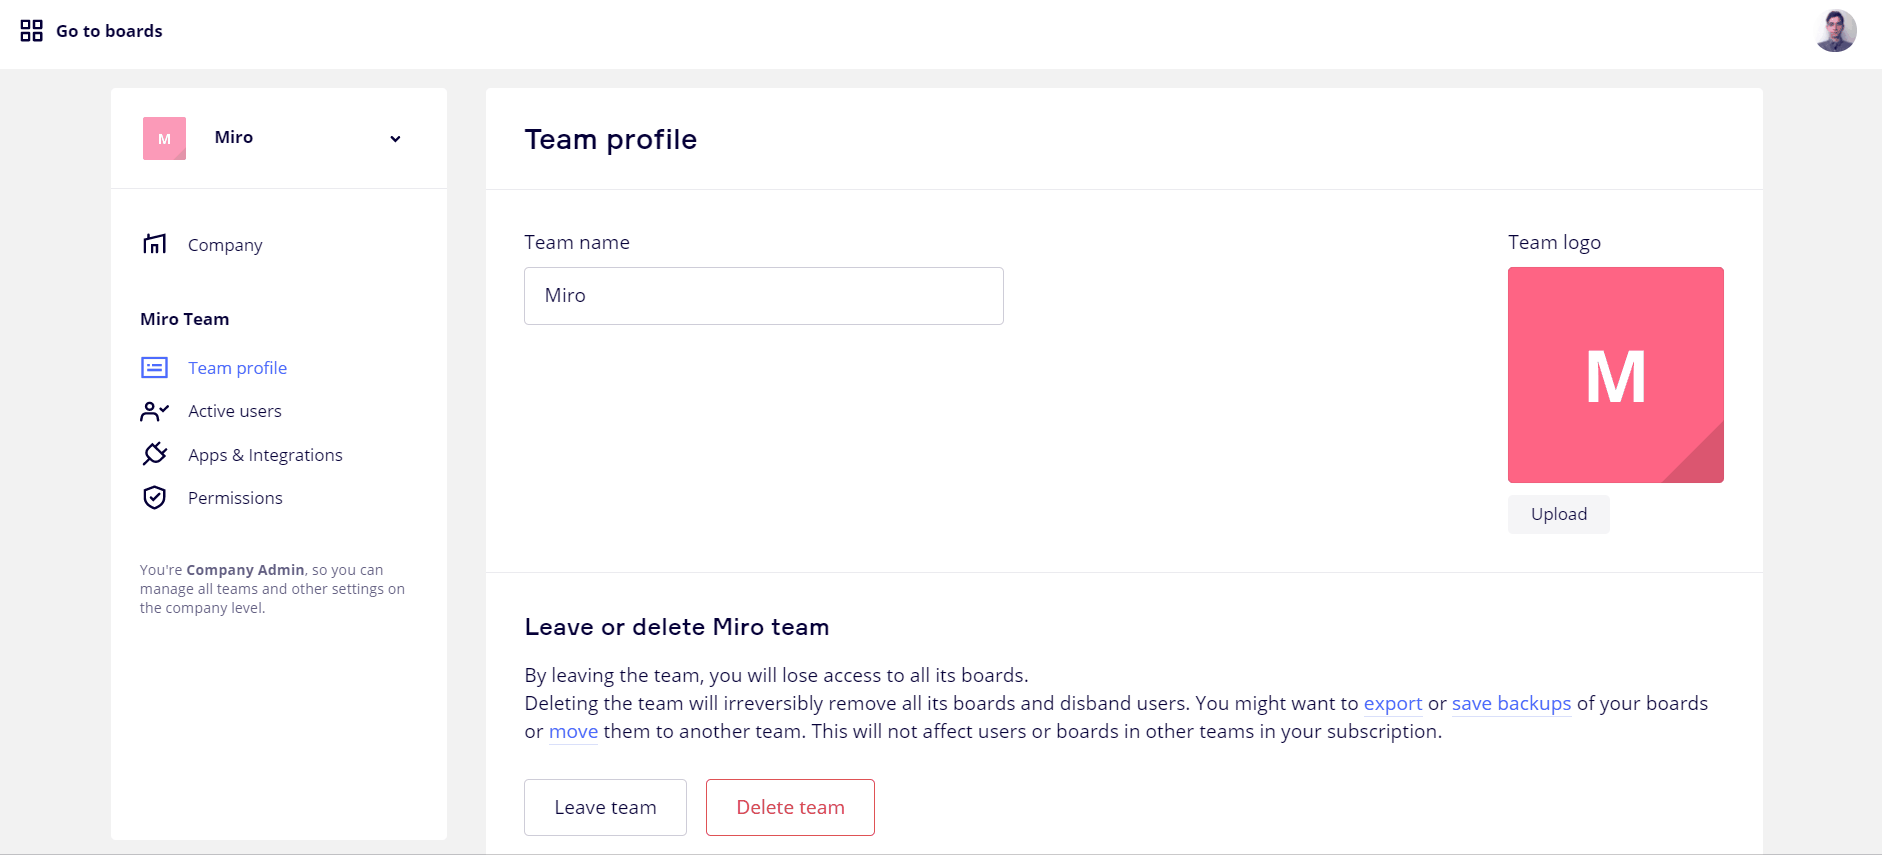Click the Permissions shield icon
Screen dimensions: 1882x855
click(155, 498)
